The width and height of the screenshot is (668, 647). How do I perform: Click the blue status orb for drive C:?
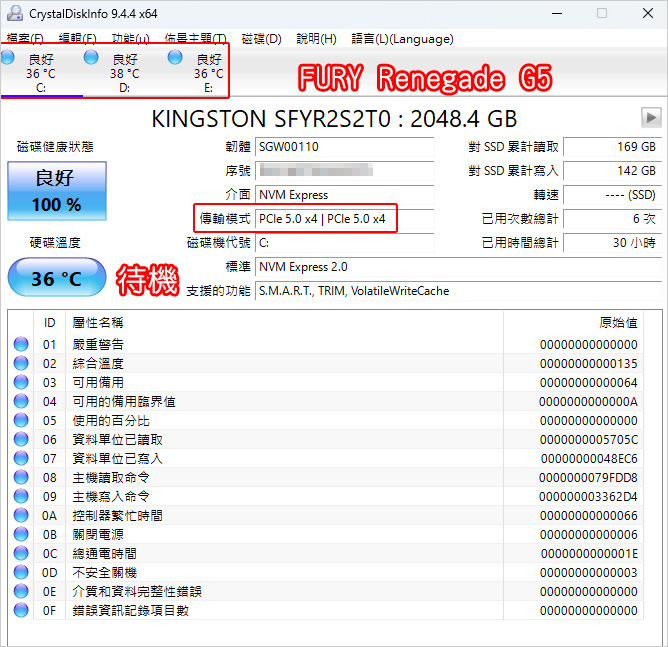point(8,57)
